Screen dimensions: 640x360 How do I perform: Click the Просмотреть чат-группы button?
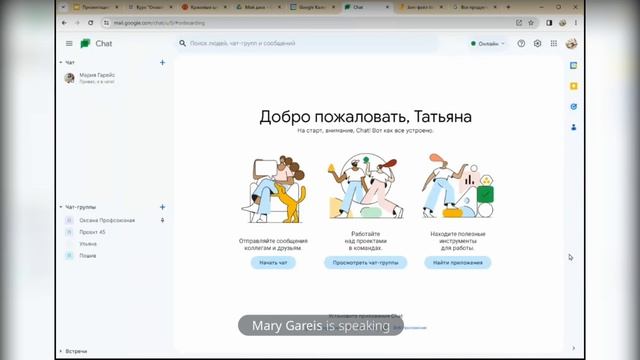365,262
